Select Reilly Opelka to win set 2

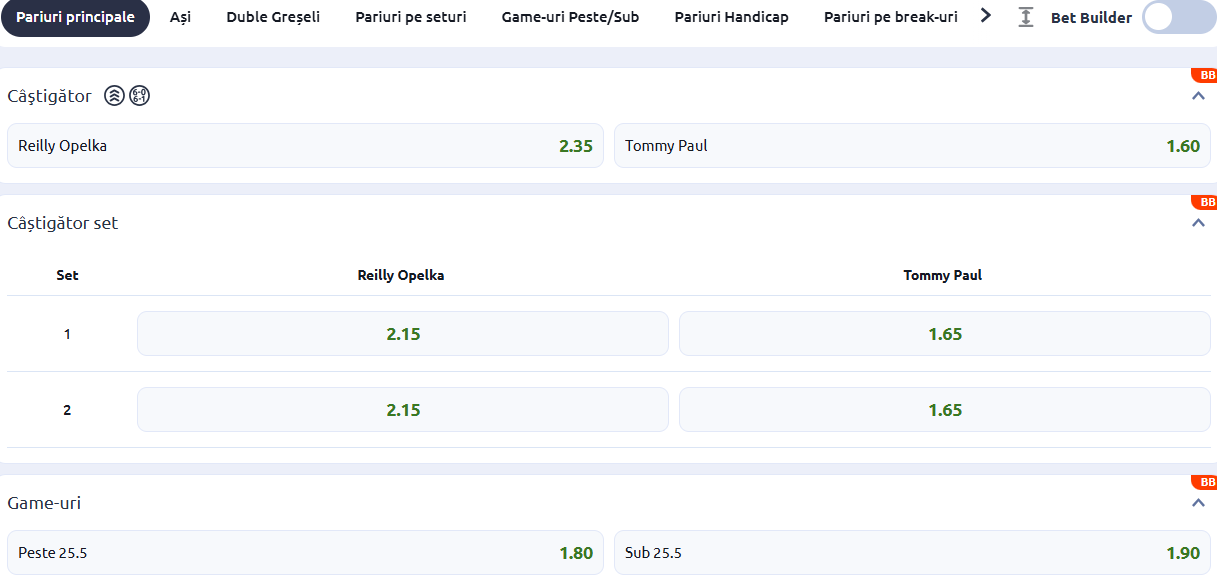[402, 409]
